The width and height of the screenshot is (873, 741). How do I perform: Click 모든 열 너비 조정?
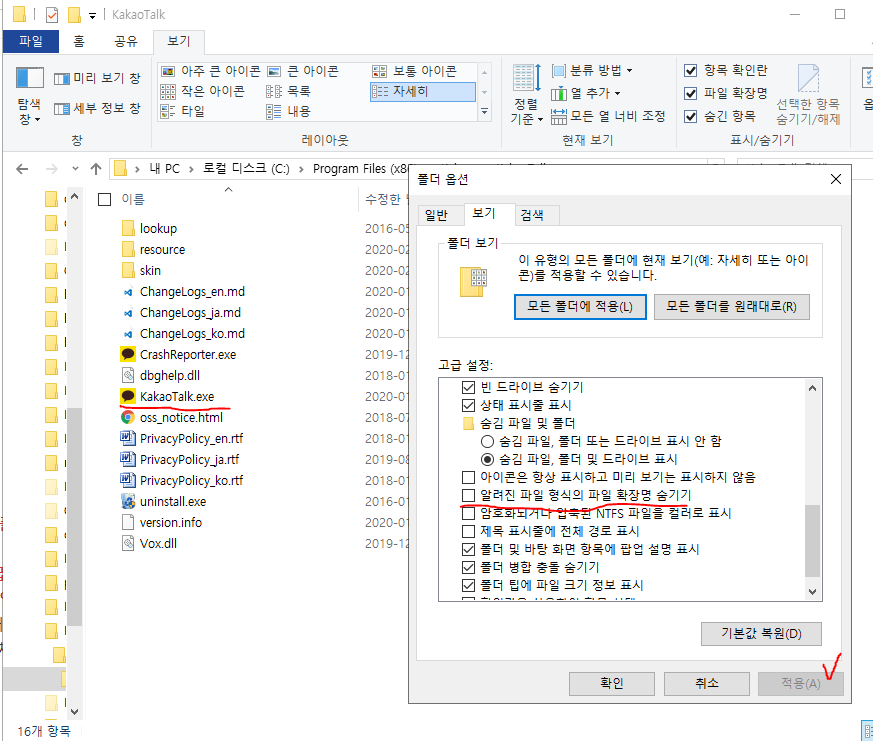tap(608, 116)
